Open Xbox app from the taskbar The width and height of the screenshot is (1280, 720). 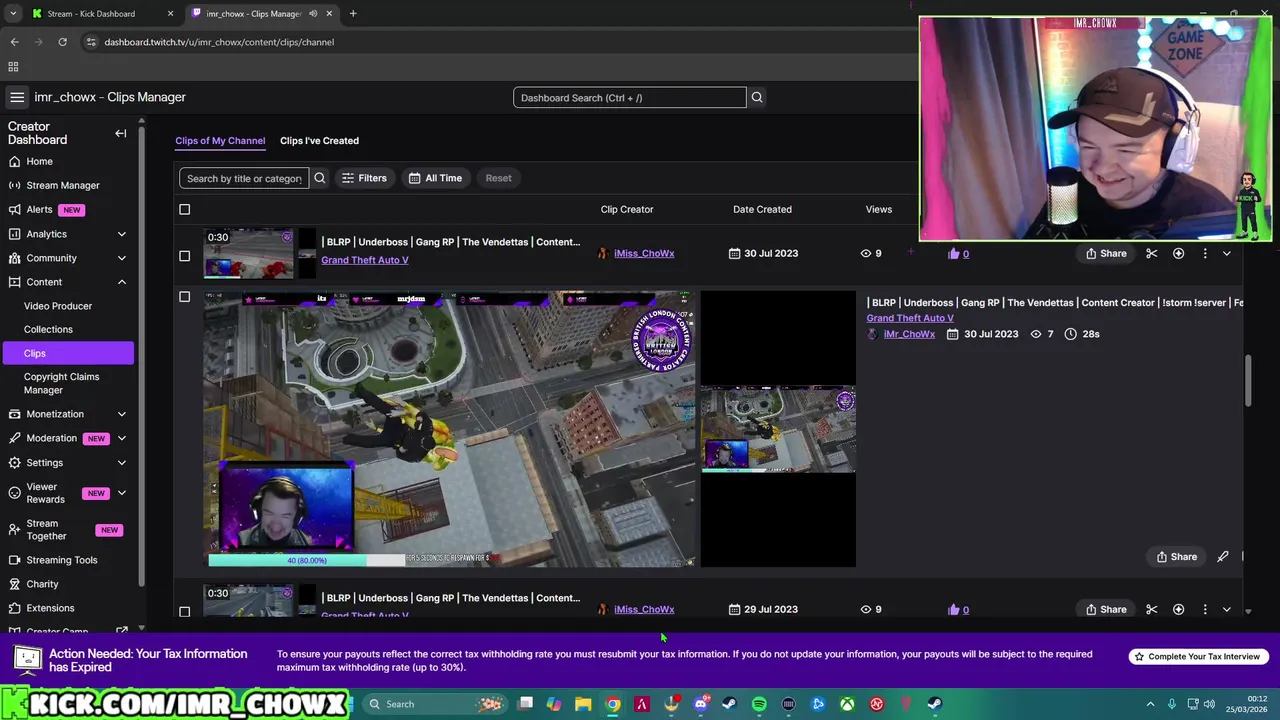pyautogui.click(x=847, y=704)
